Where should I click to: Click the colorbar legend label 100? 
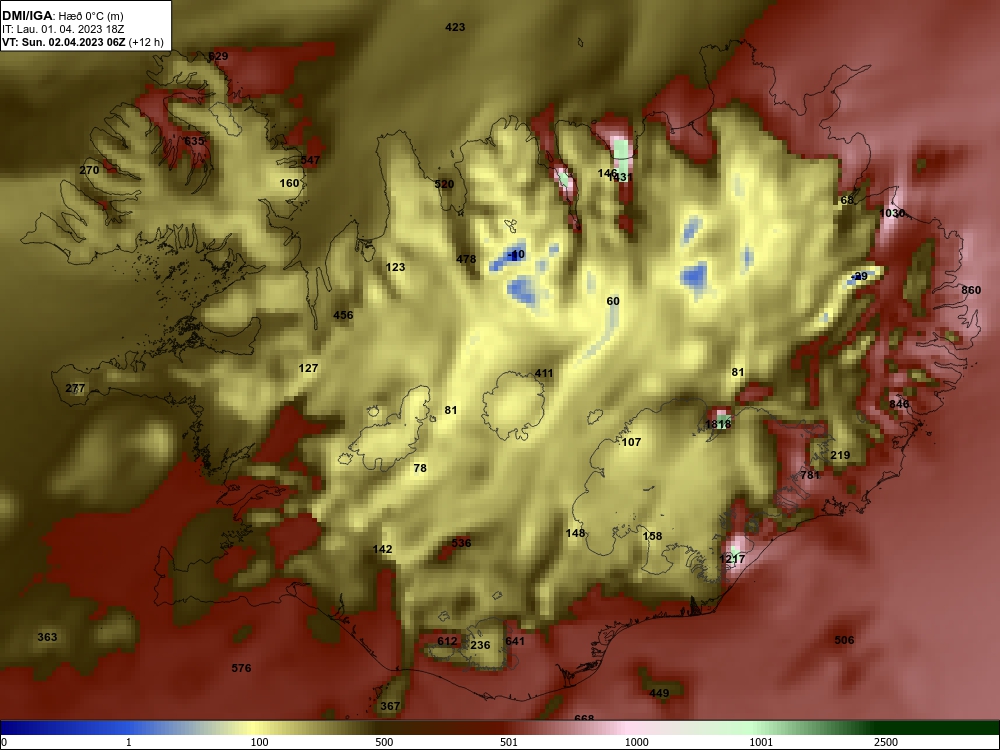(260, 742)
